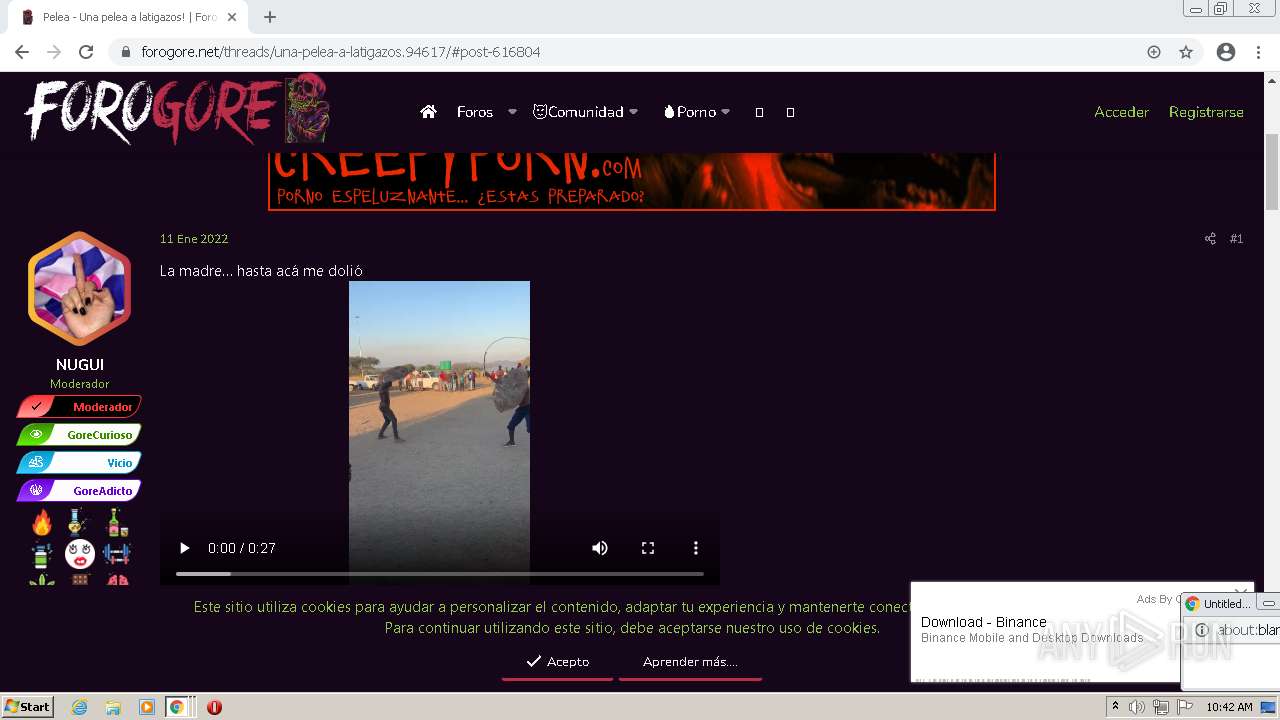Expand the Porno dropdown arrow
Image resolution: width=1280 pixels, height=720 pixels.
click(726, 112)
